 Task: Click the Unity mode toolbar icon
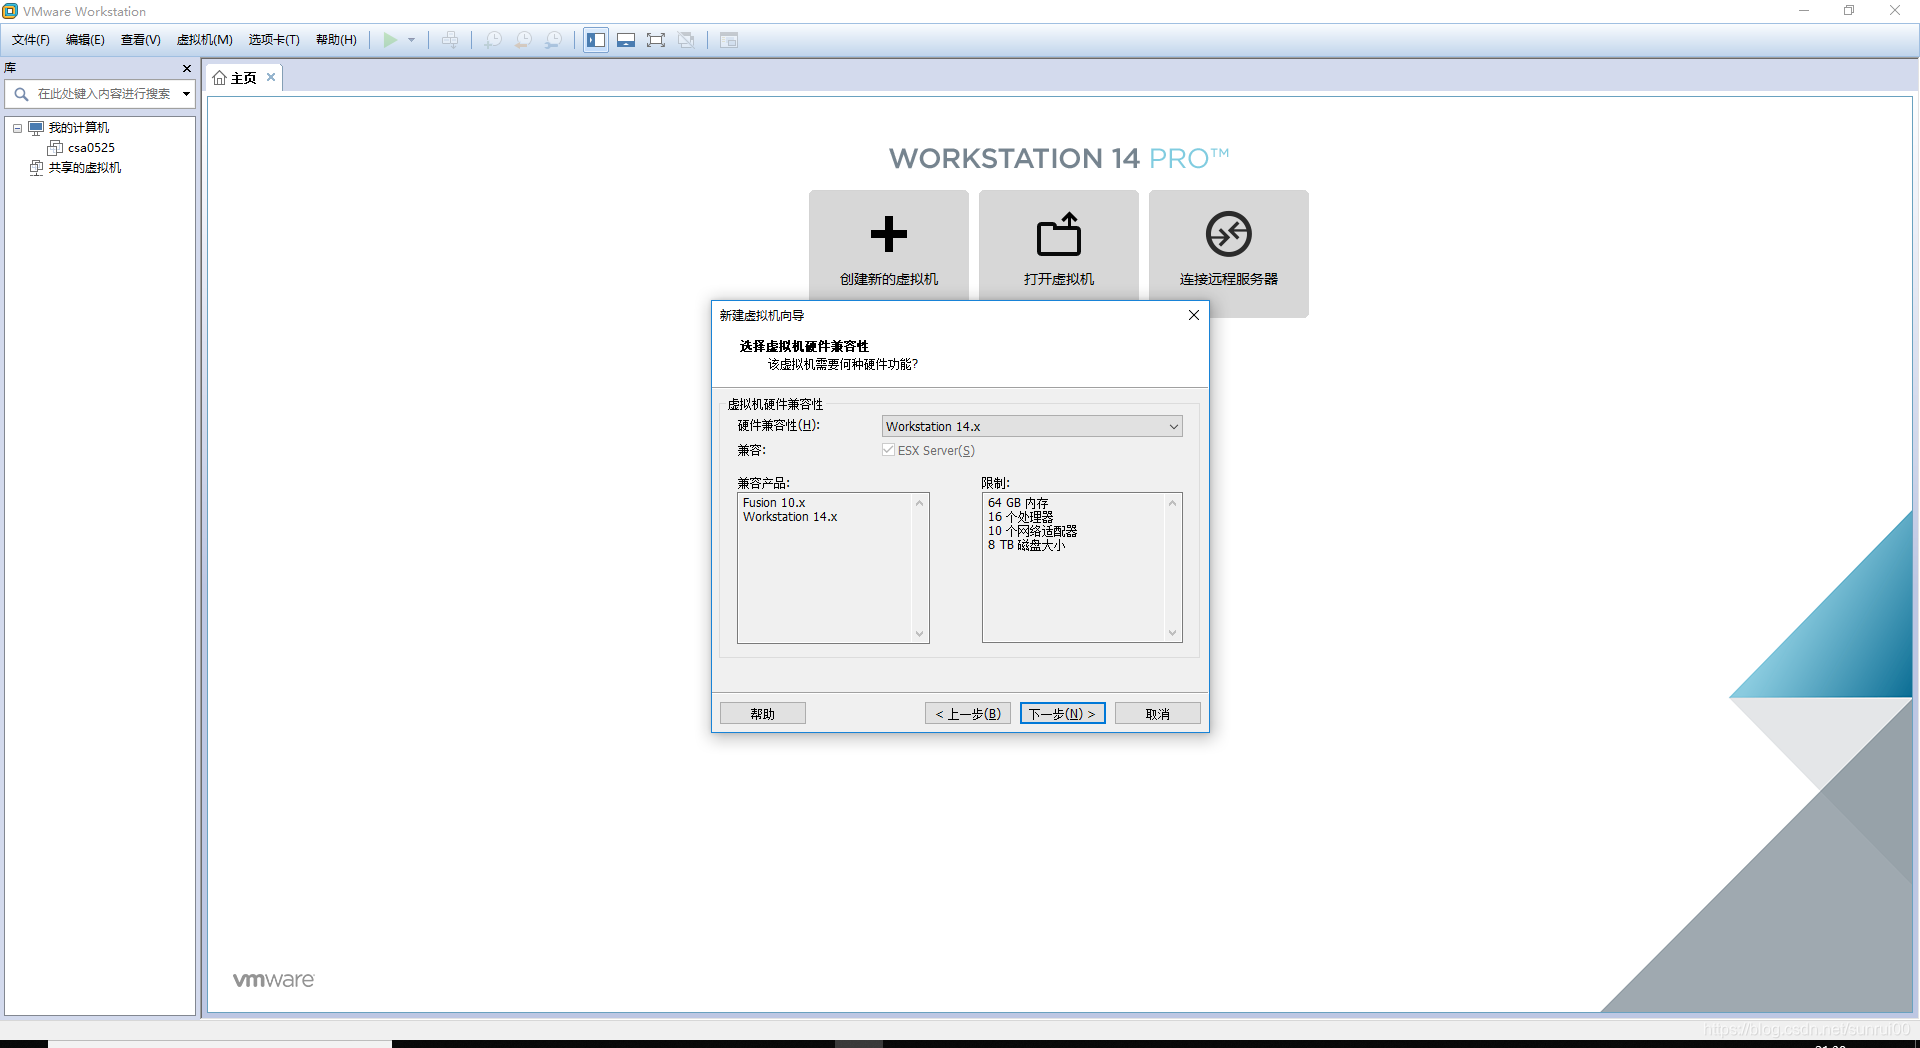(x=686, y=40)
